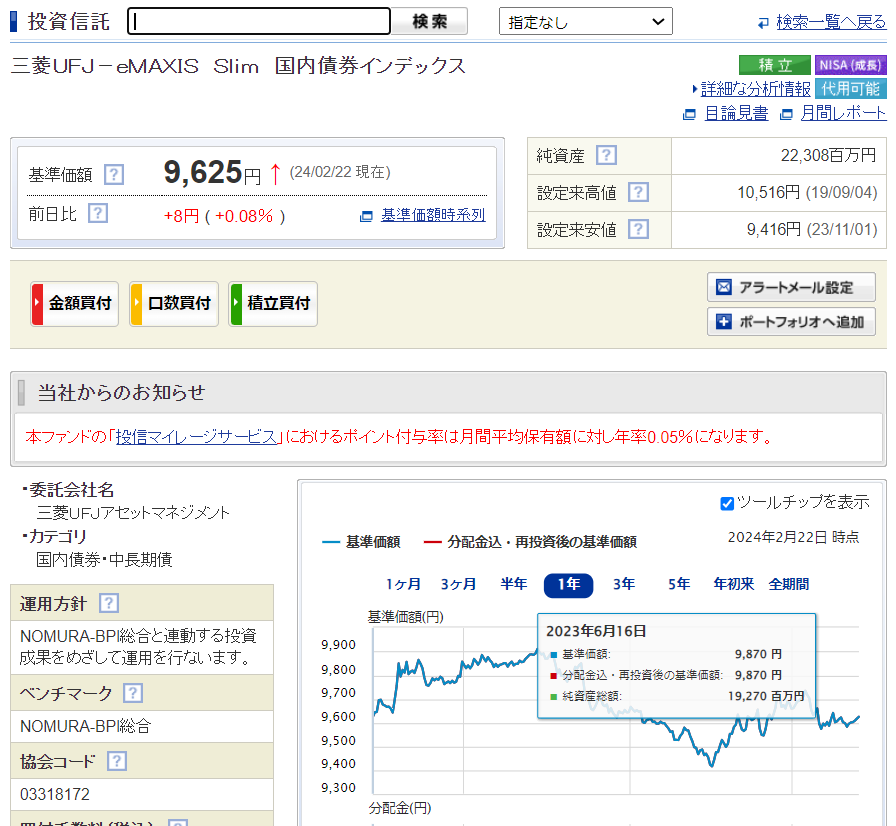Expand the 指定なし dropdown
The height and width of the screenshot is (826, 896).
[586, 22]
